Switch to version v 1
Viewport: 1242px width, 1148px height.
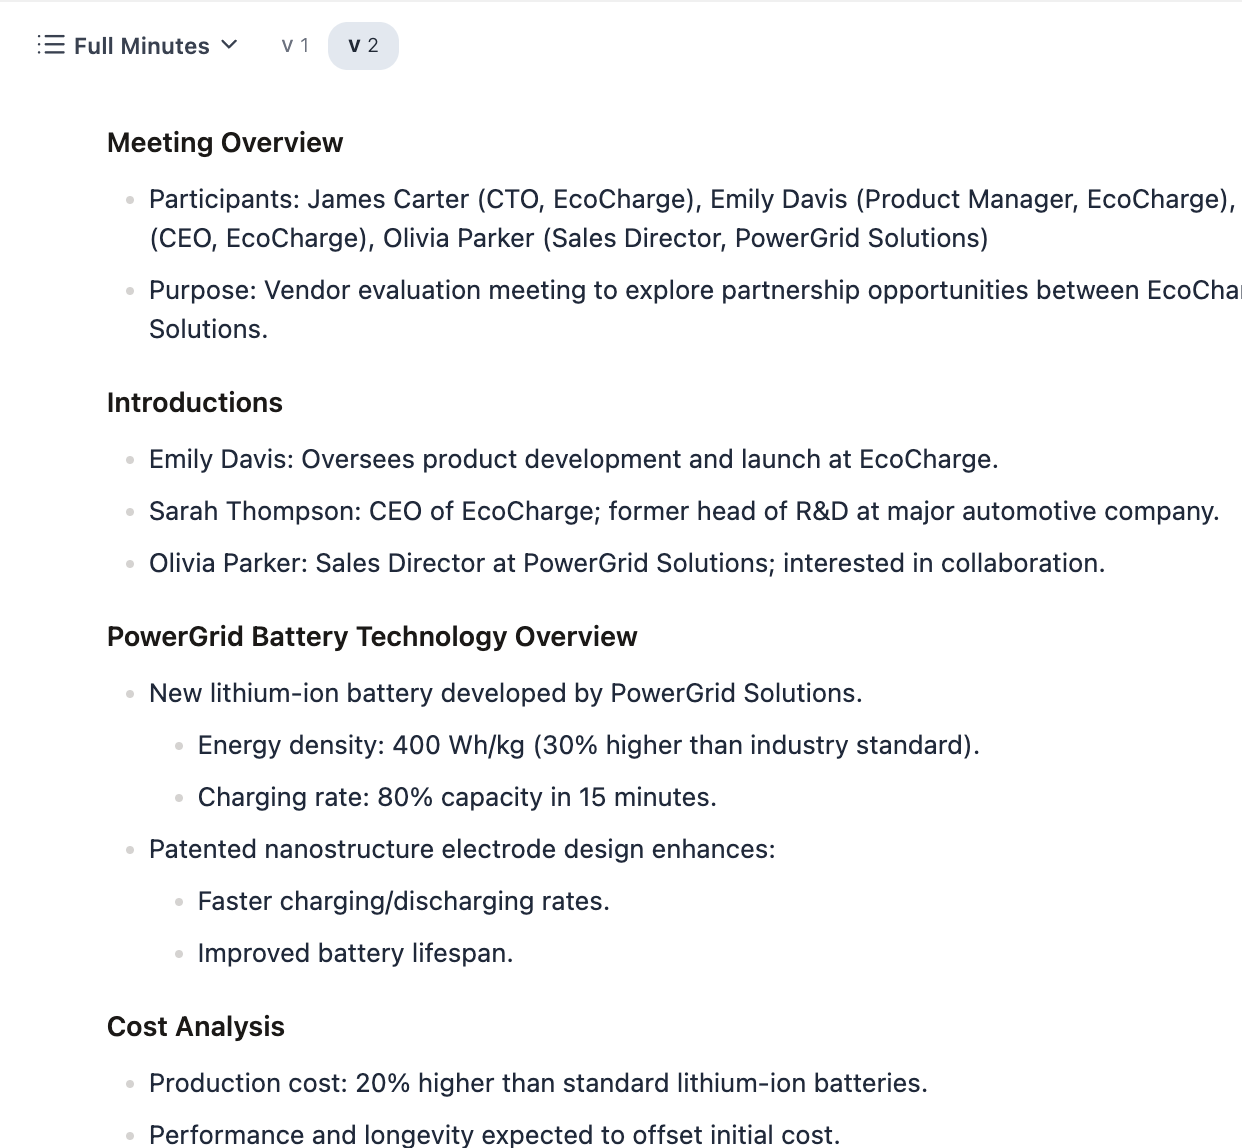(x=295, y=46)
